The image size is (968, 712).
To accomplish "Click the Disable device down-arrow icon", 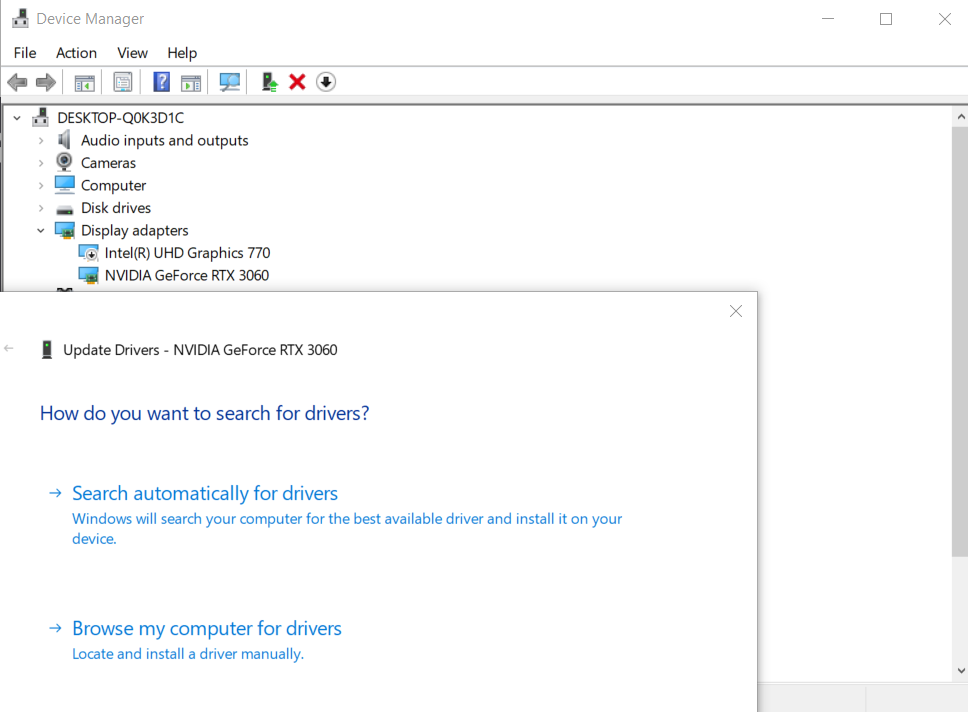I will point(326,82).
